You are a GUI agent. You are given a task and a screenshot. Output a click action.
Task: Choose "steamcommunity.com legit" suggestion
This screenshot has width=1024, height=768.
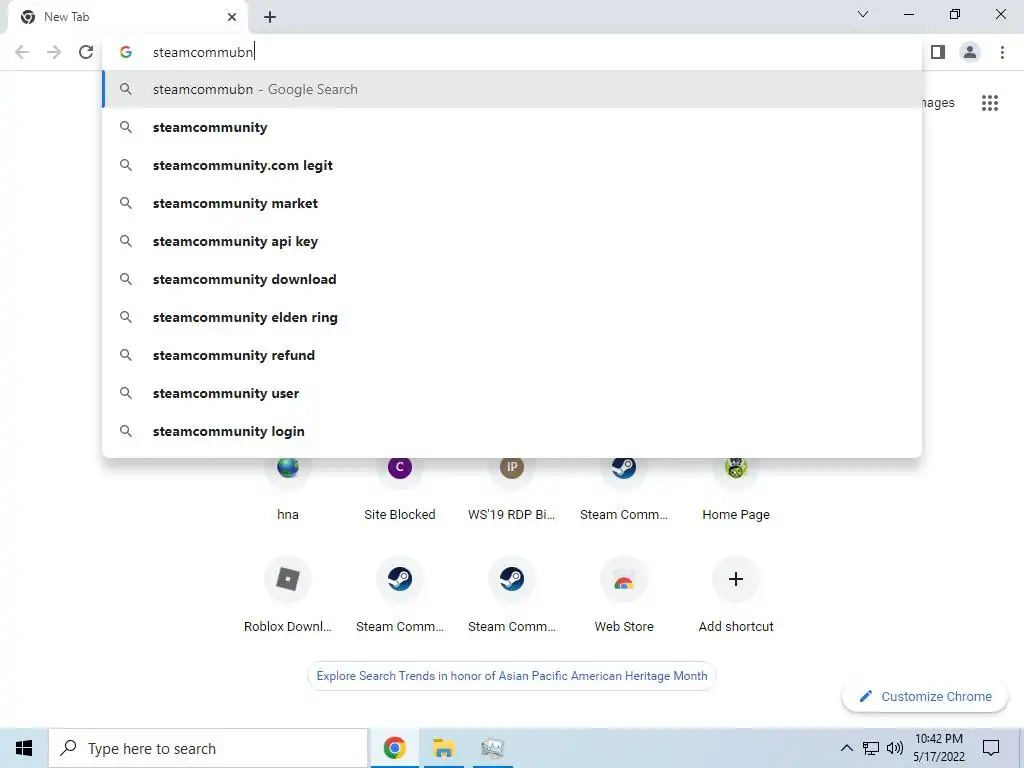(512, 165)
